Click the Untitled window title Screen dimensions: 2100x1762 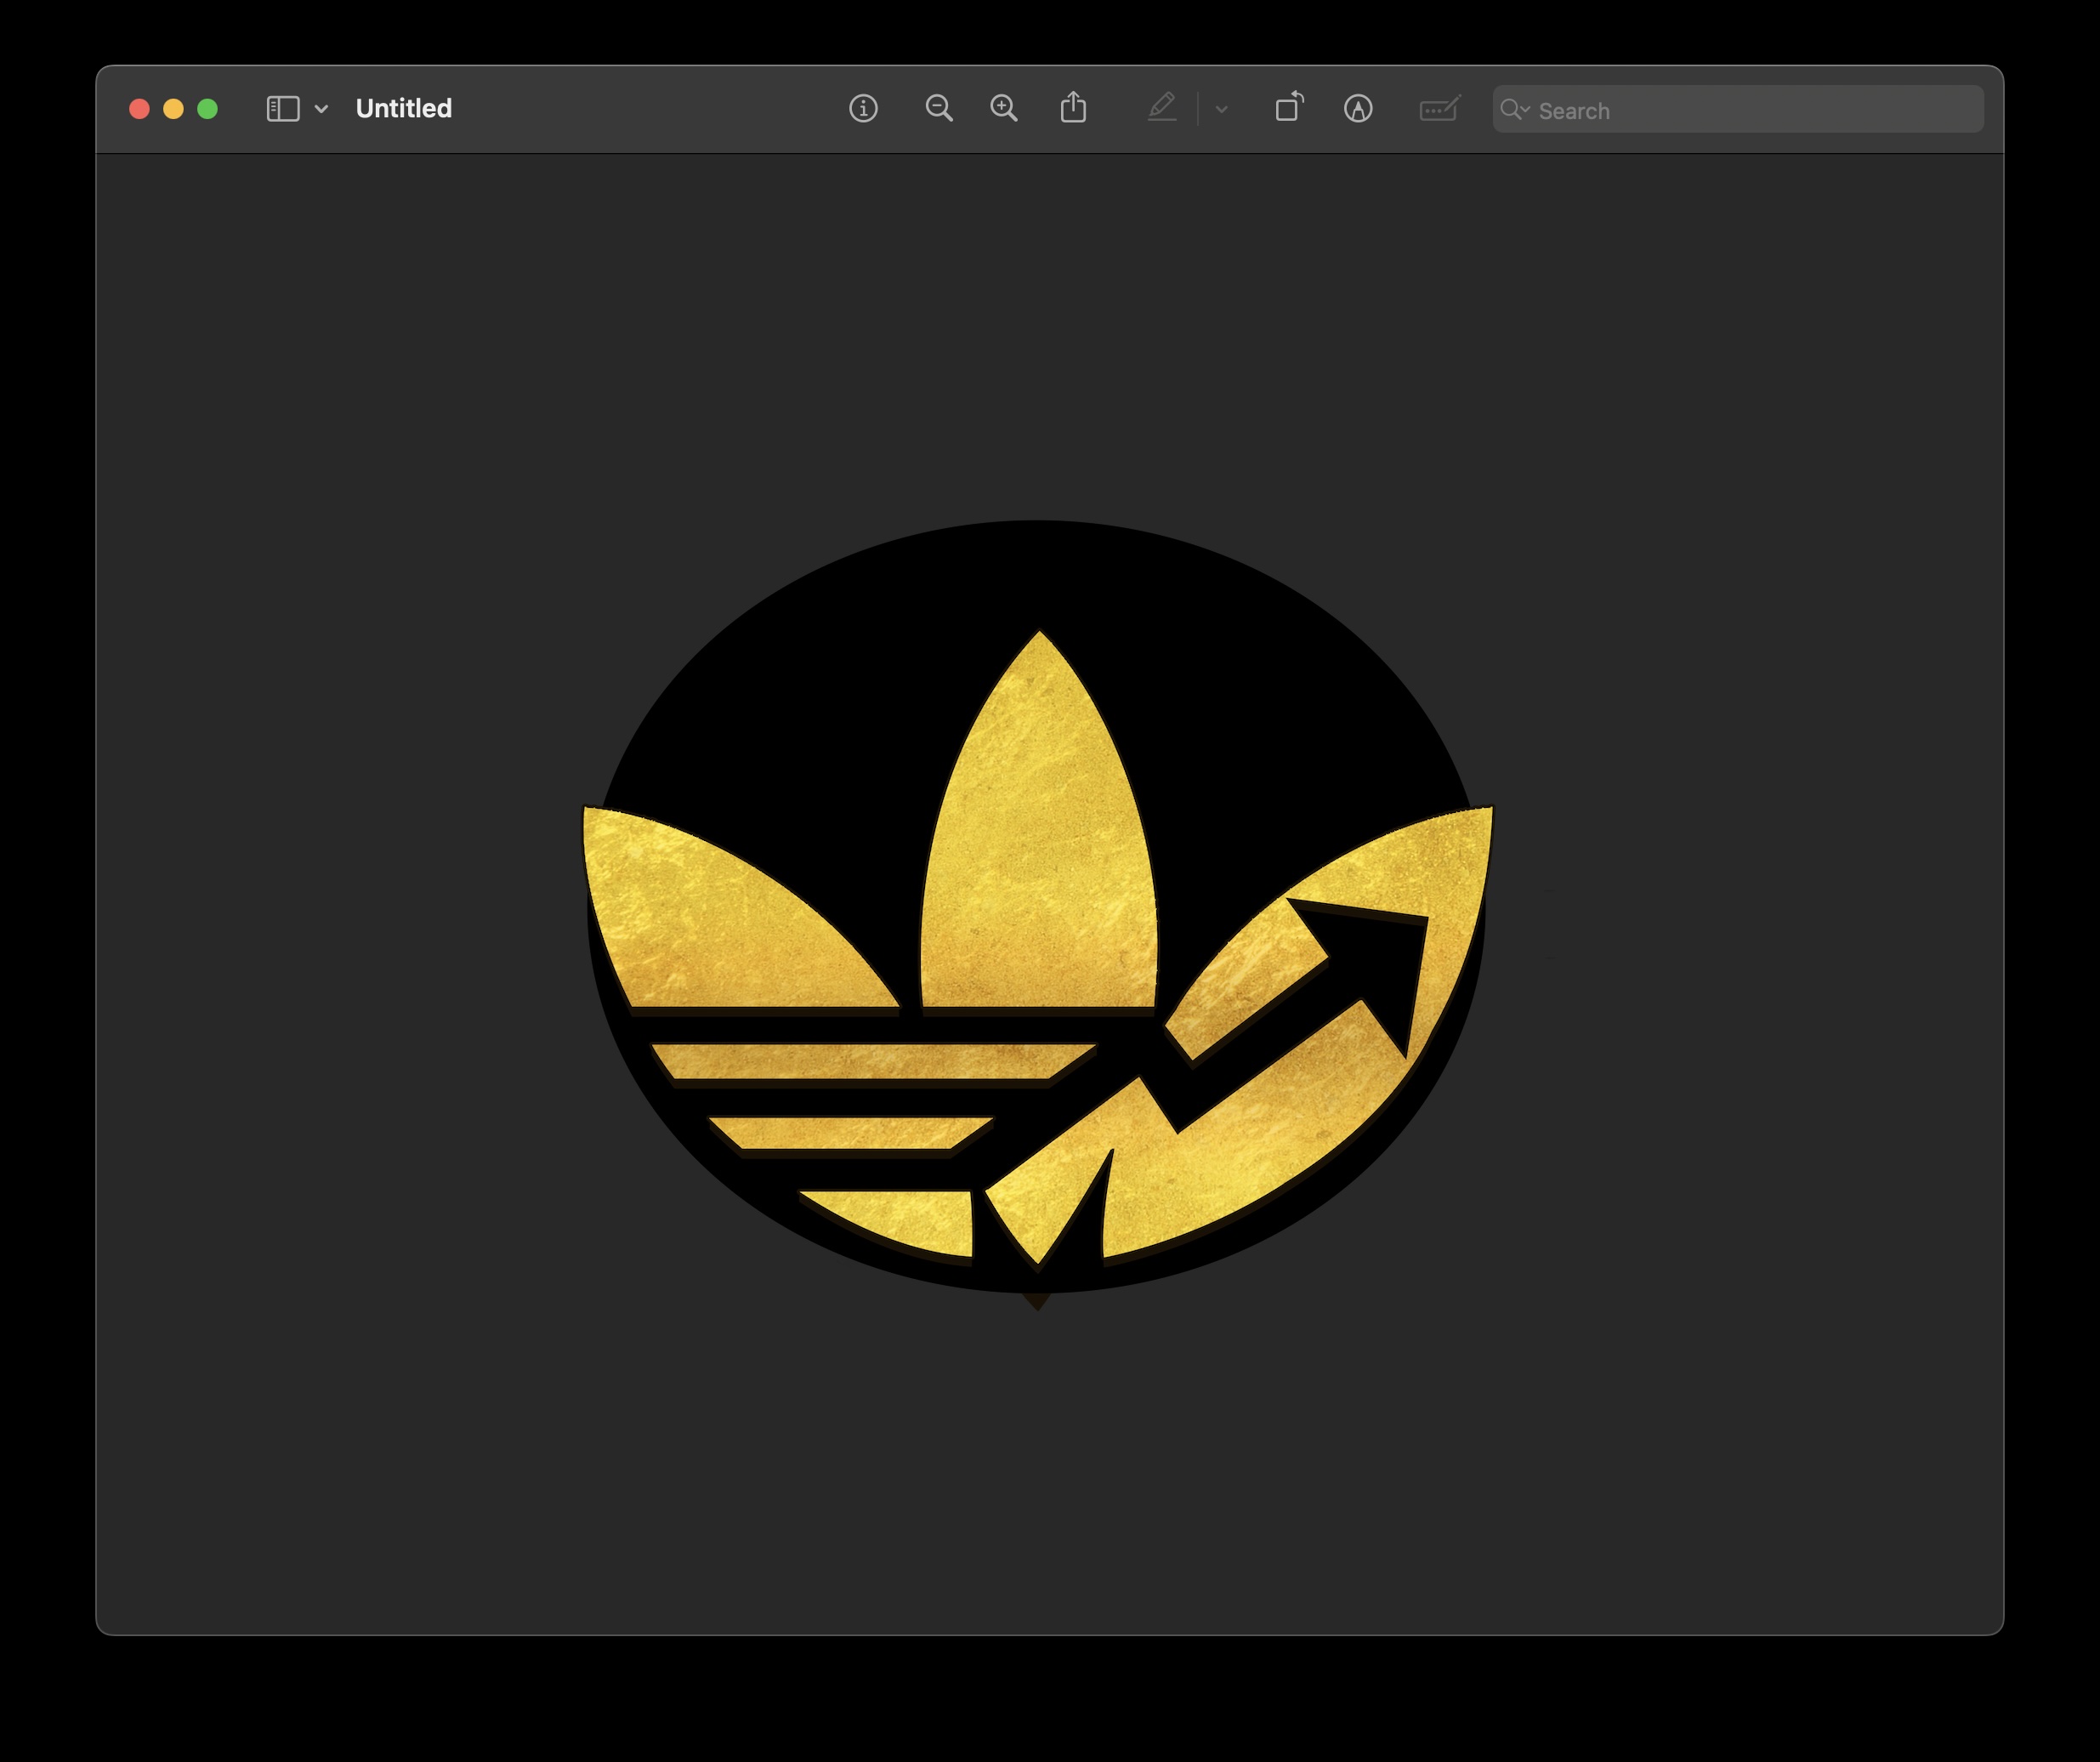click(x=404, y=108)
